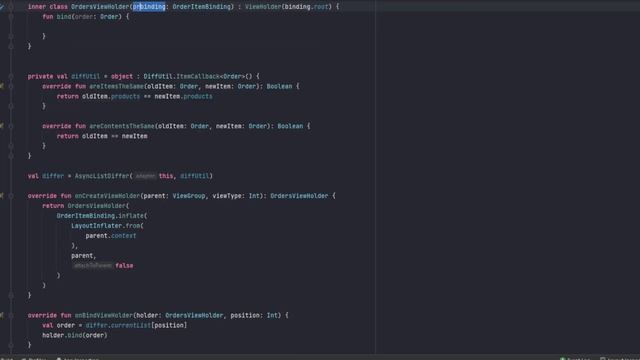This screenshot has height=360, width=640.
Task: Click the override gutter icon beside areItemsTheSame
Action: [2, 86]
